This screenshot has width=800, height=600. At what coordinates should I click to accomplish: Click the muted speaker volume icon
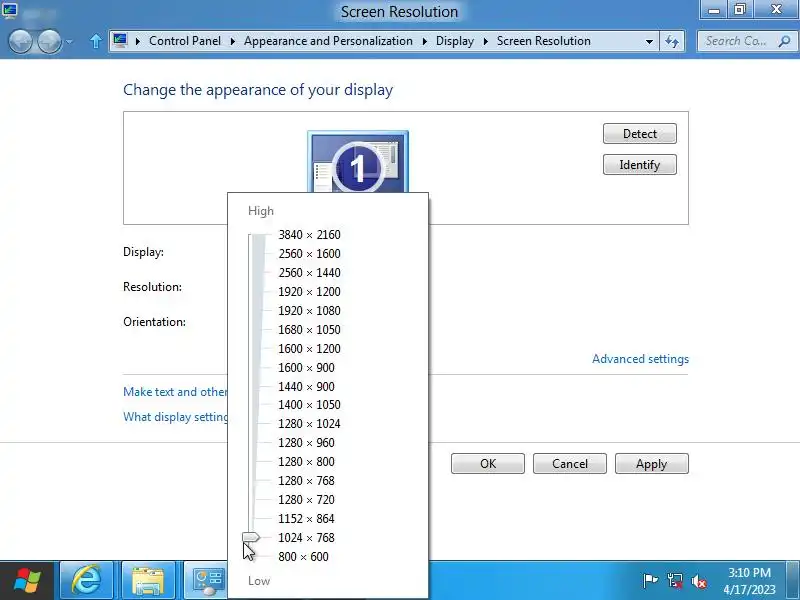[699, 581]
